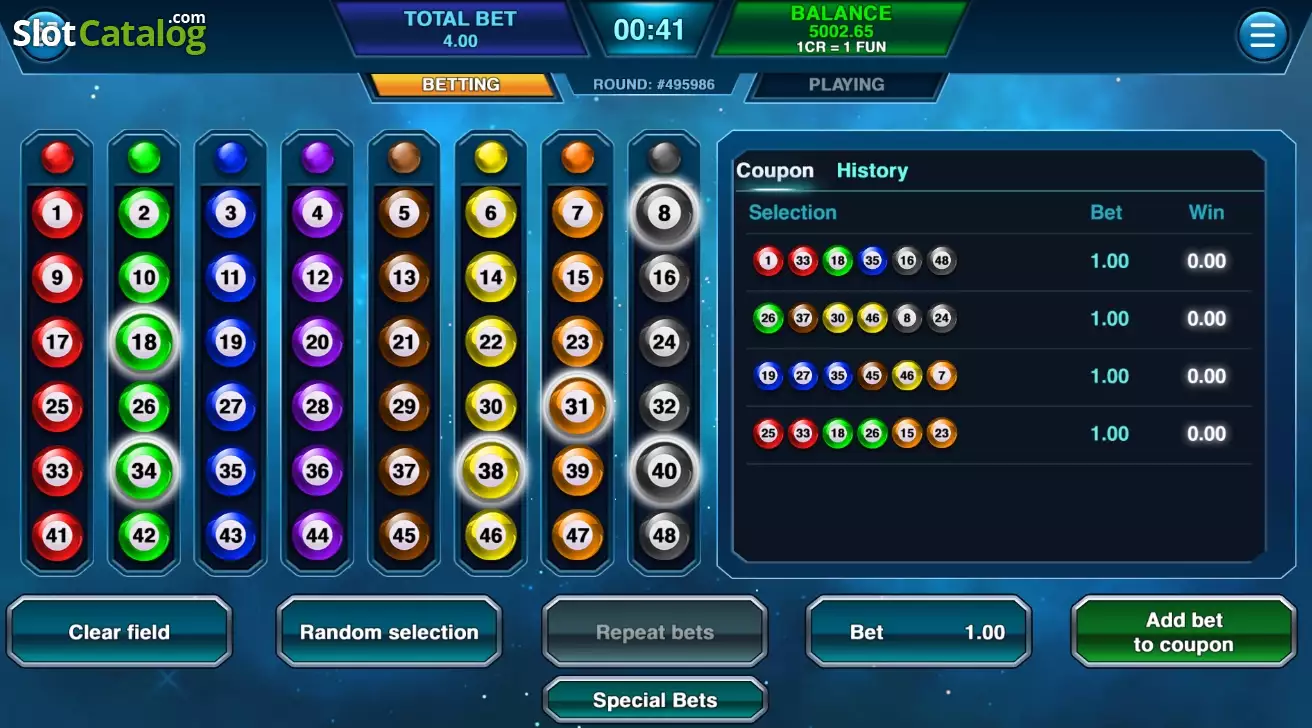Choose blue ball number 43

[231, 535]
